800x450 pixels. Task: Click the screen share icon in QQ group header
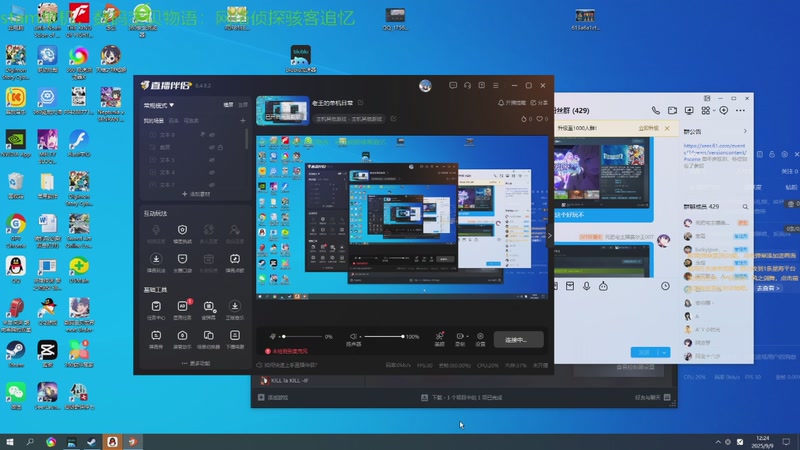689,110
